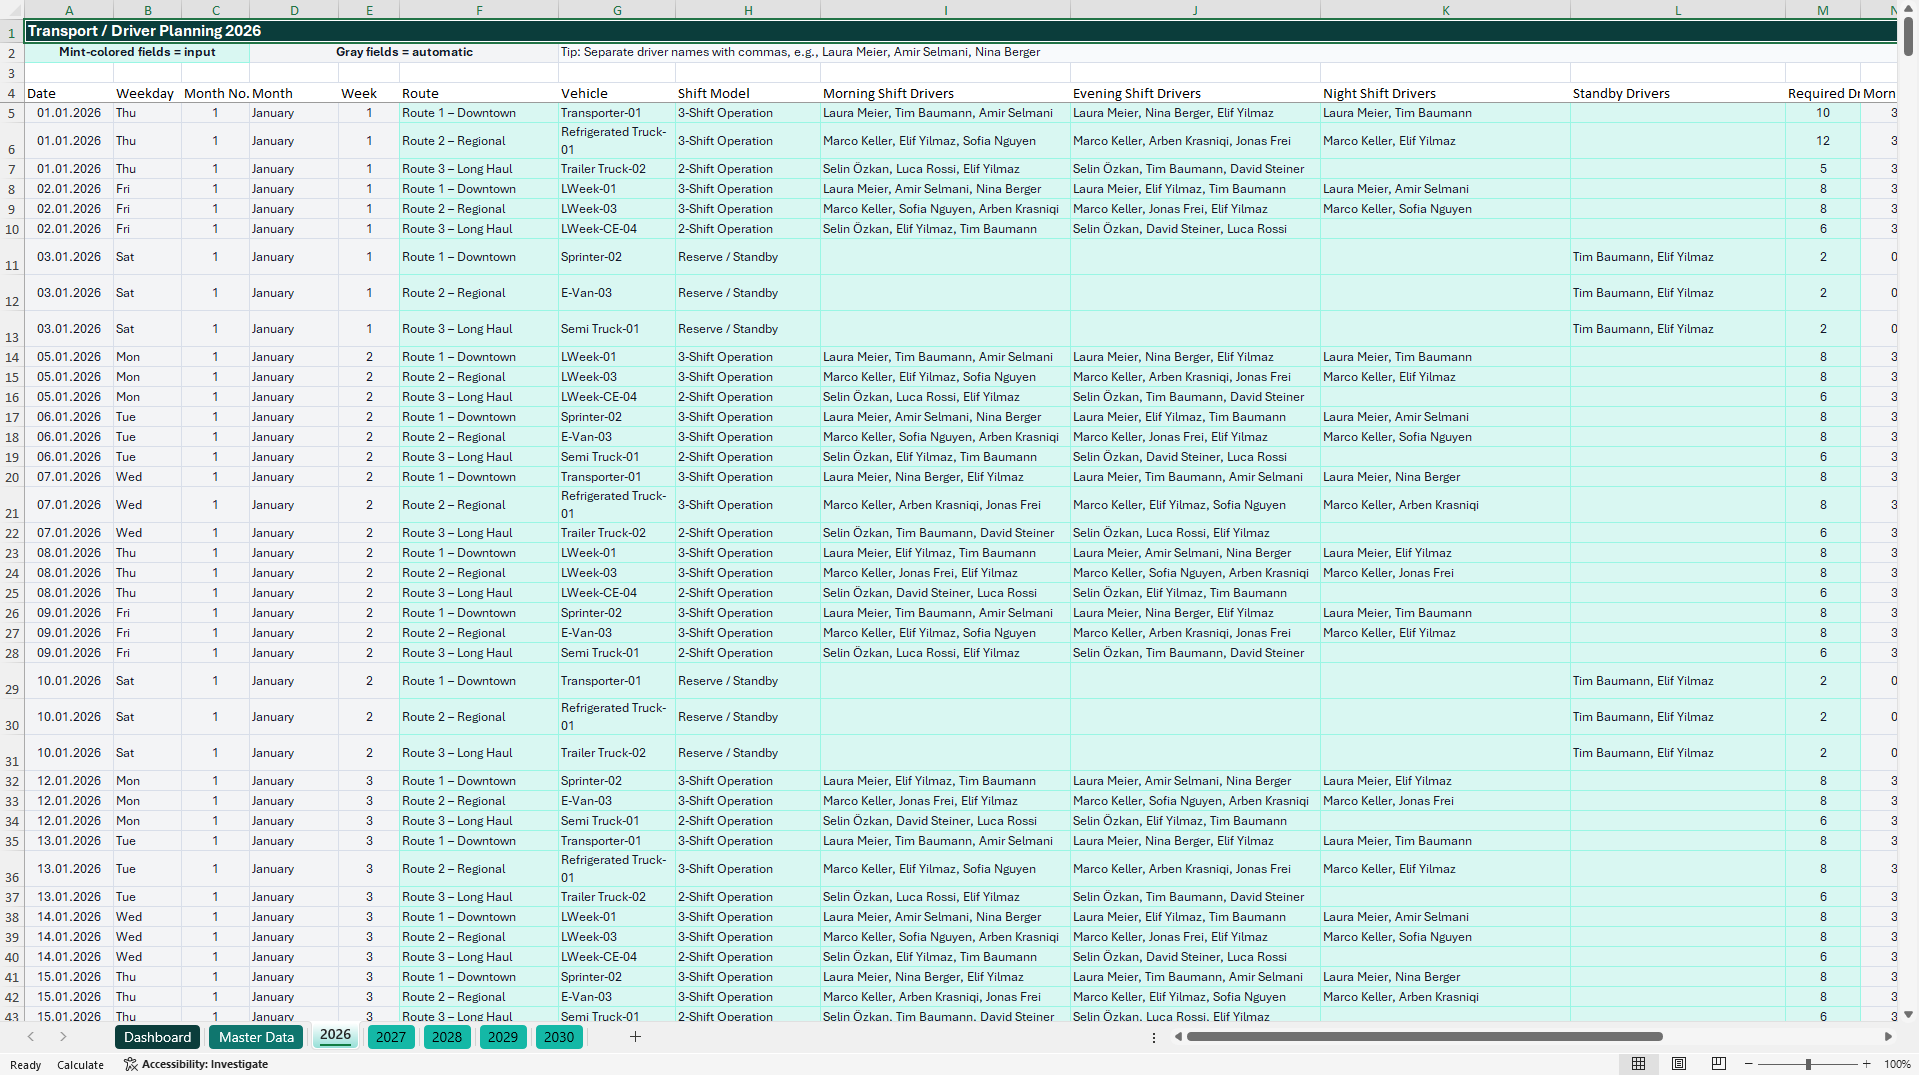Switch to the 2029 sheet tab
Screen dimensions: 1919x1075
(x=503, y=1037)
